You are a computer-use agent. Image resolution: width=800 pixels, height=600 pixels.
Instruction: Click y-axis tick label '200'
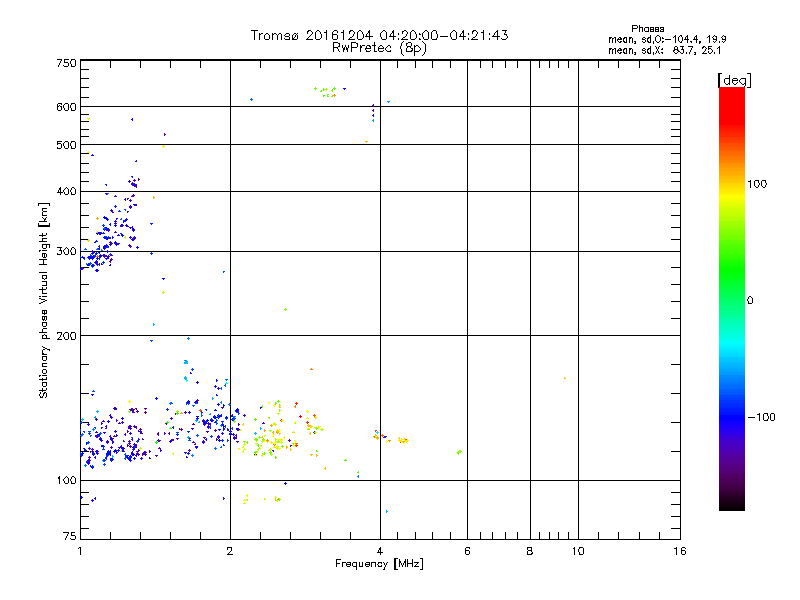(66, 336)
